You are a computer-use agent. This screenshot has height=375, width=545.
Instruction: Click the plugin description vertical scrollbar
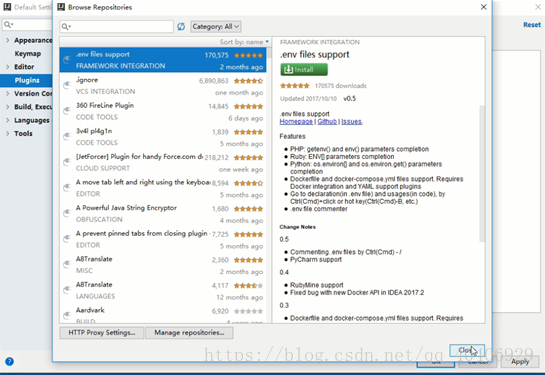click(x=482, y=174)
